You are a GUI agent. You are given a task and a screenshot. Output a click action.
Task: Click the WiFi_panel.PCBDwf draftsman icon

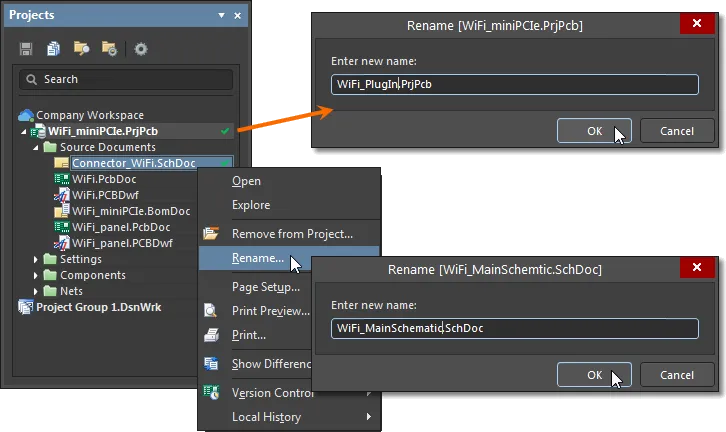[62, 243]
